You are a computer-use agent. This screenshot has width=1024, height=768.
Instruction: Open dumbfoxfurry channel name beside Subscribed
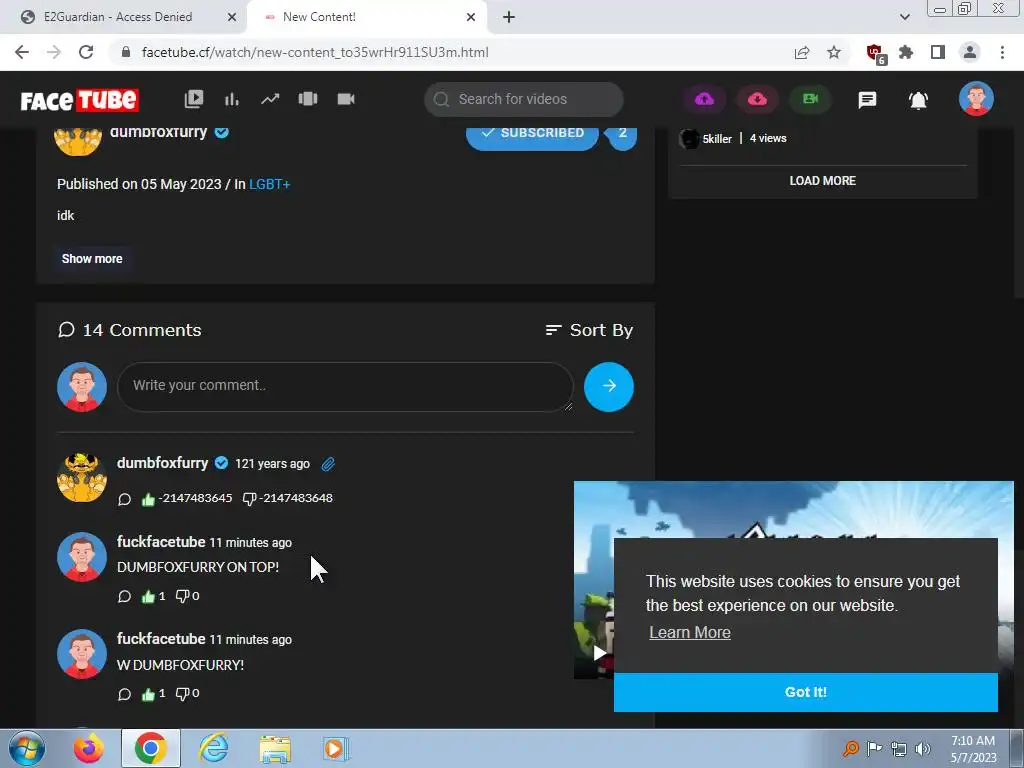[159, 133]
